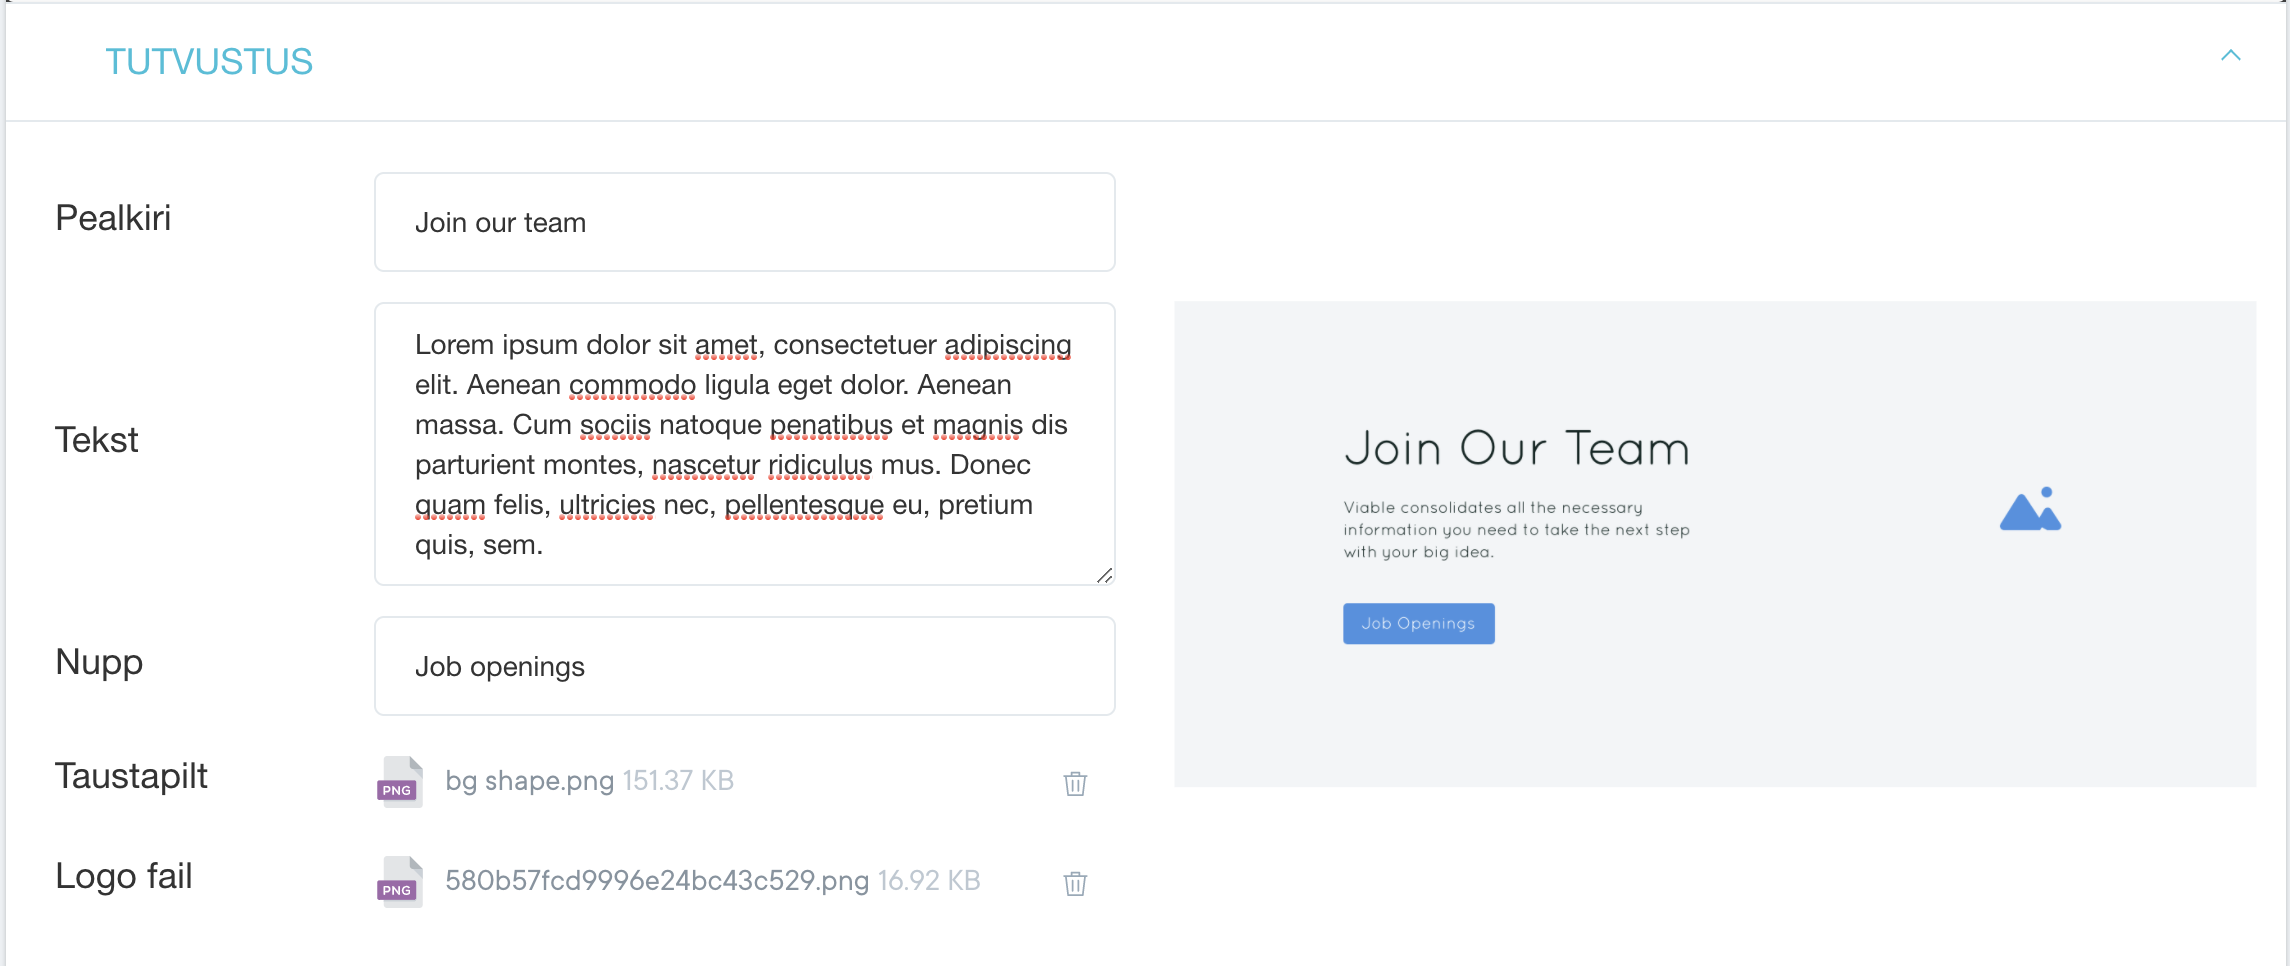Click the Logo fail label
This screenshot has height=966, width=2290.
pyautogui.click(x=124, y=876)
